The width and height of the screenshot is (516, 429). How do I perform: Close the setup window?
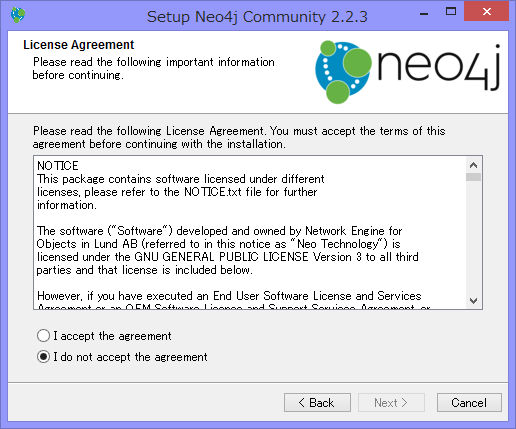[487, 12]
